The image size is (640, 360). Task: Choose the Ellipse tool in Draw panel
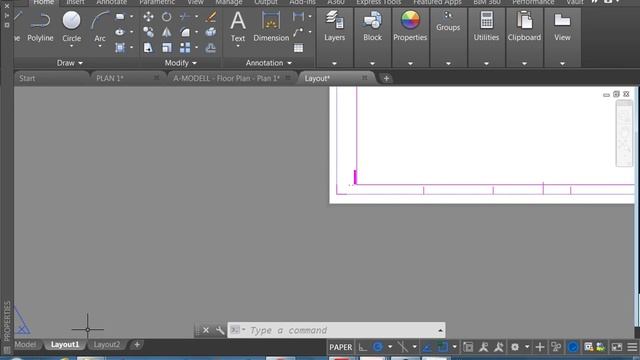pyautogui.click(x=120, y=32)
